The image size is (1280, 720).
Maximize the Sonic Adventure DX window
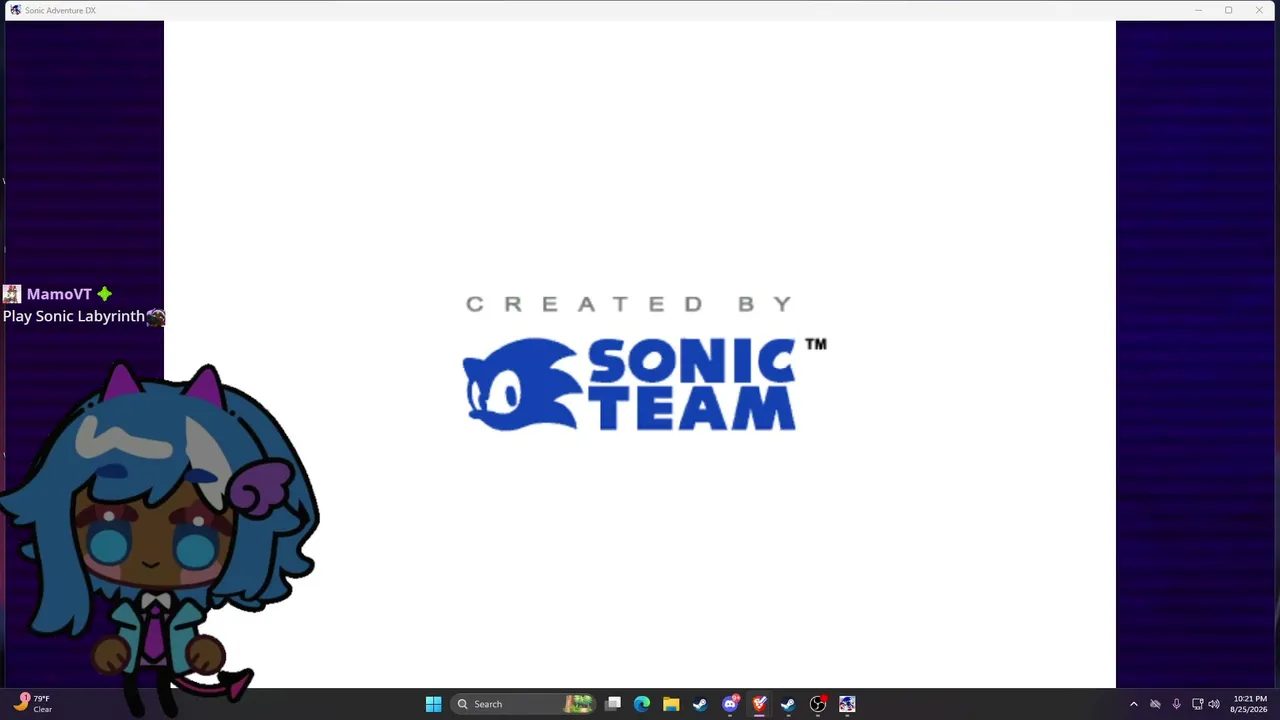[x=1228, y=10]
